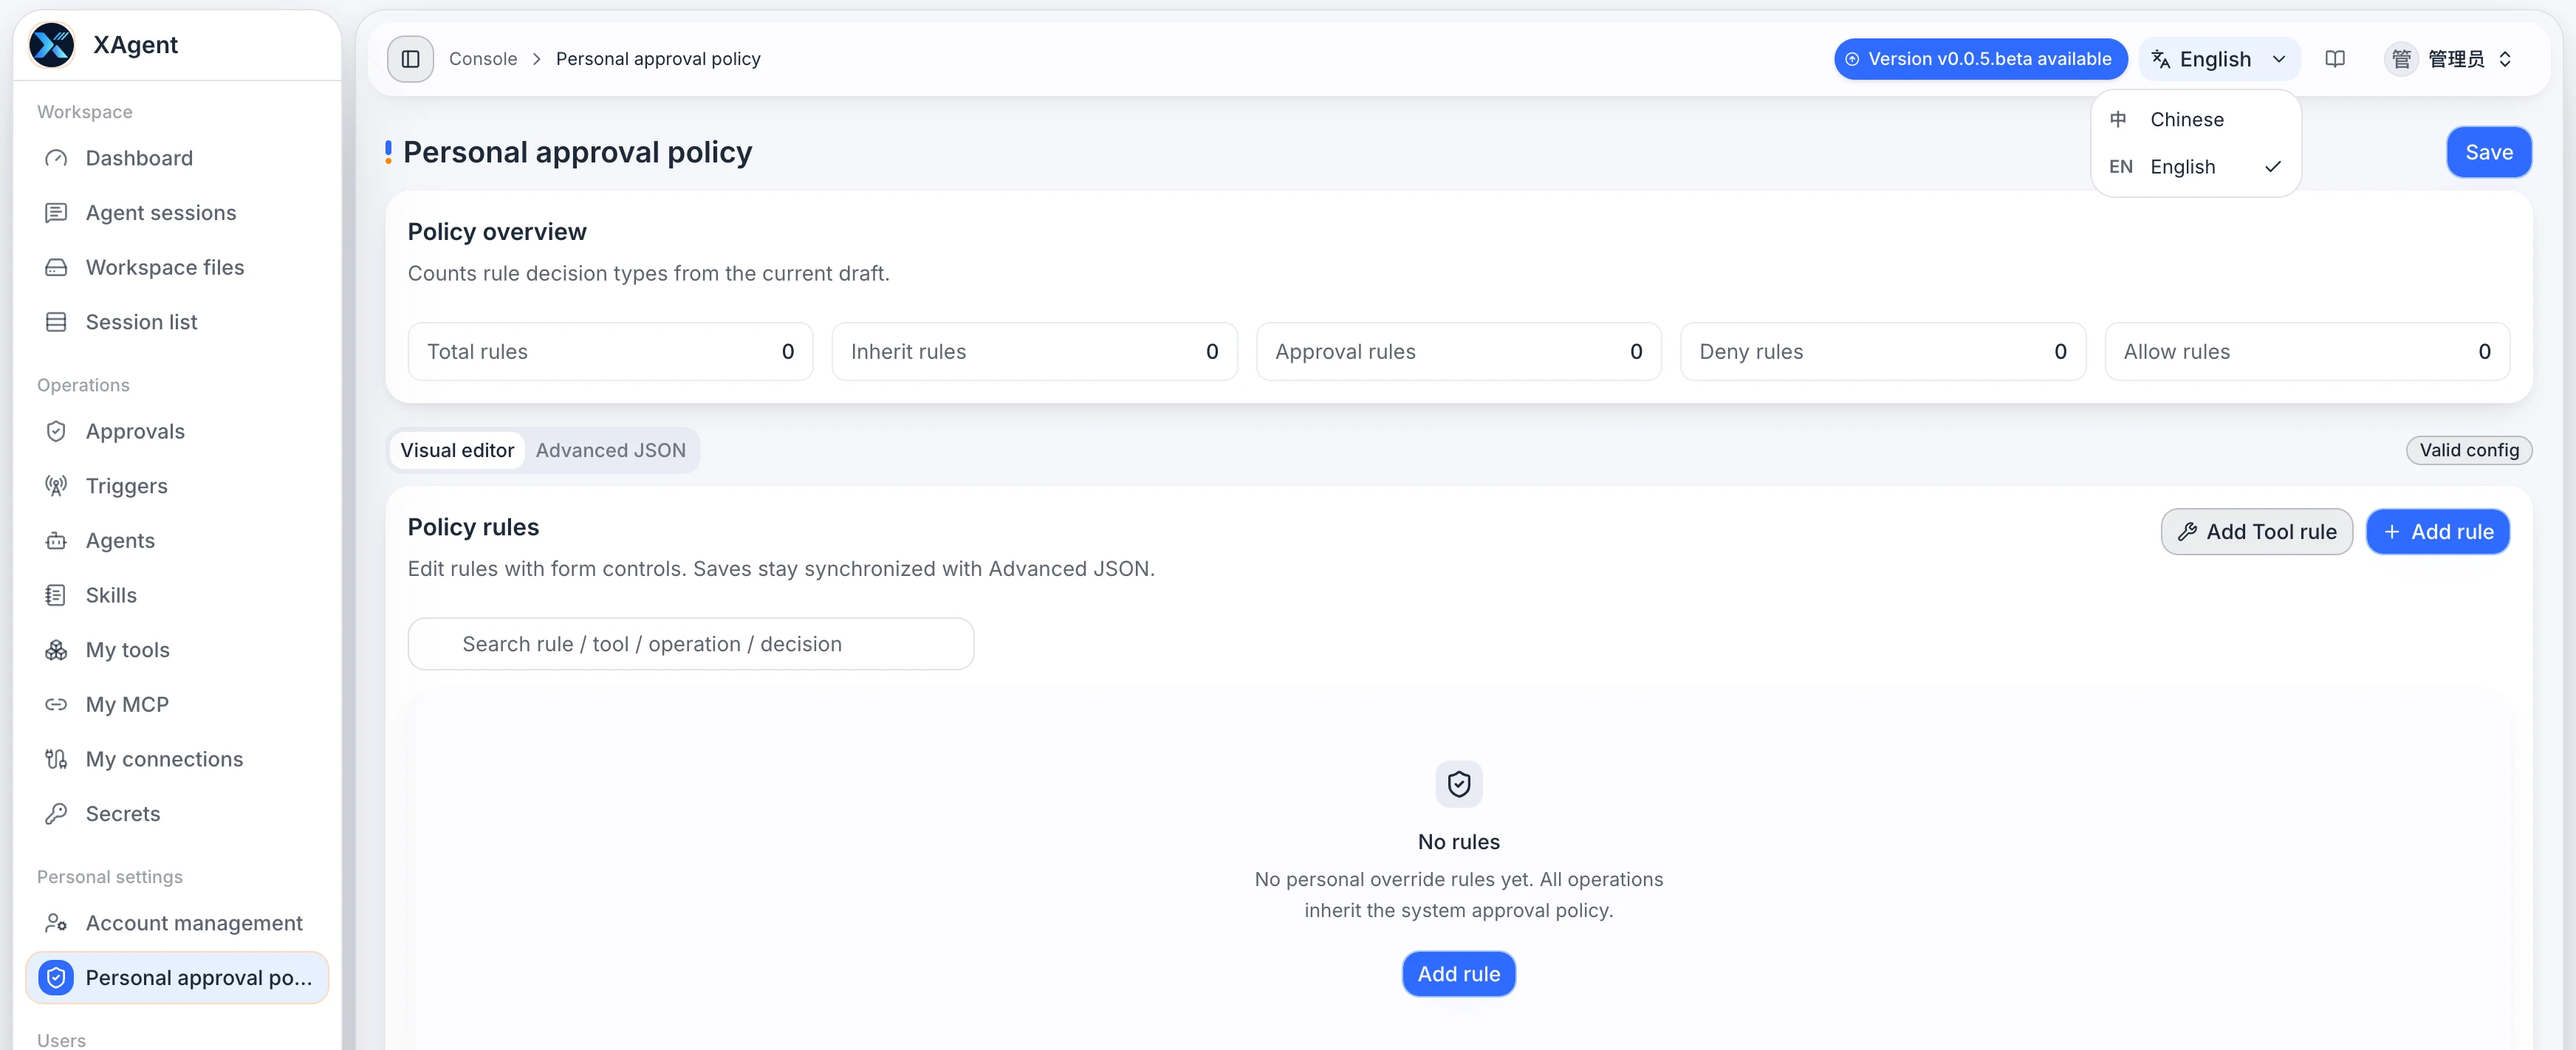This screenshot has width=2576, height=1050.
Task: Select Chinese from language menu
Action: pos(2195,120)
